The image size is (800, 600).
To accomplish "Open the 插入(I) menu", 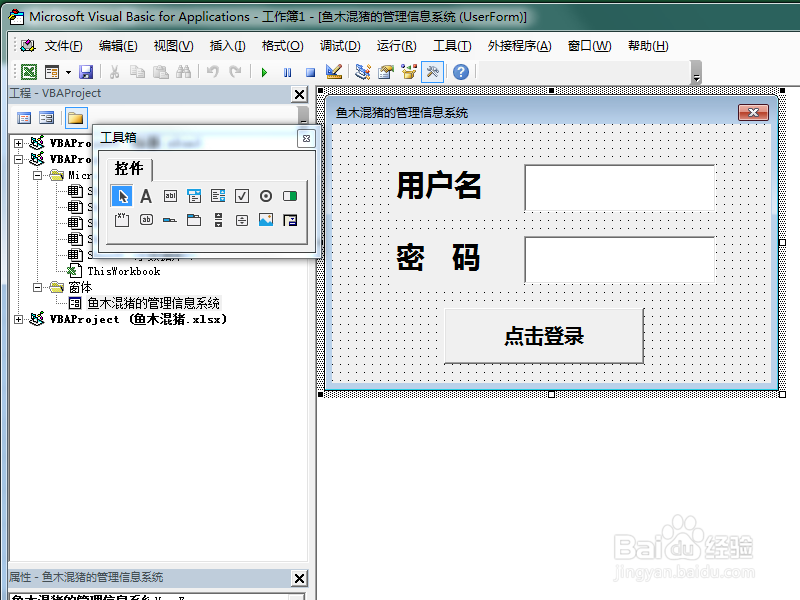I will point(228,46).
